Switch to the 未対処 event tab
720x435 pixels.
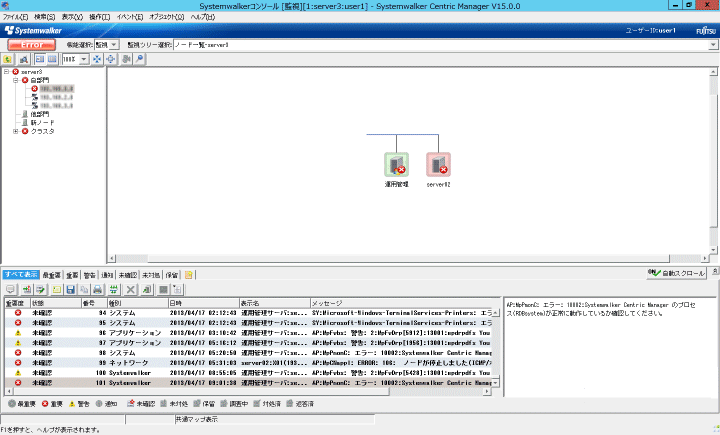pos(151,275)
